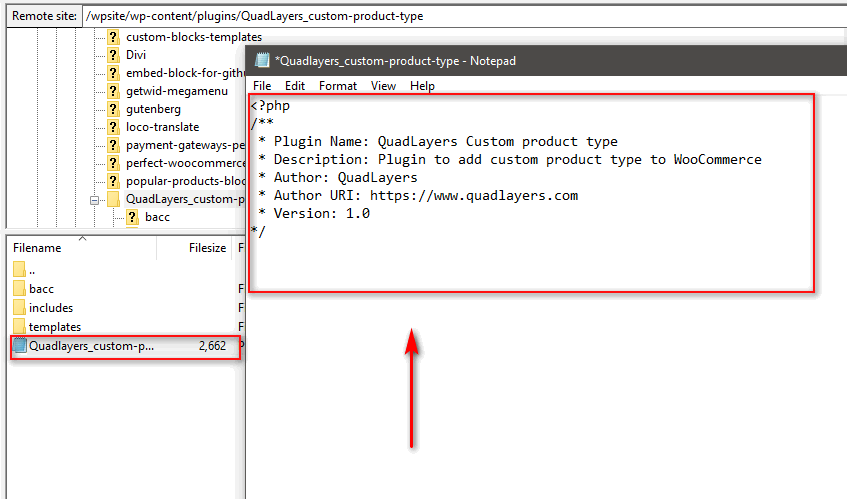Click the Notepad title bar icon
The width and height of the screenshot is (847, 499).
click(262, 60)
